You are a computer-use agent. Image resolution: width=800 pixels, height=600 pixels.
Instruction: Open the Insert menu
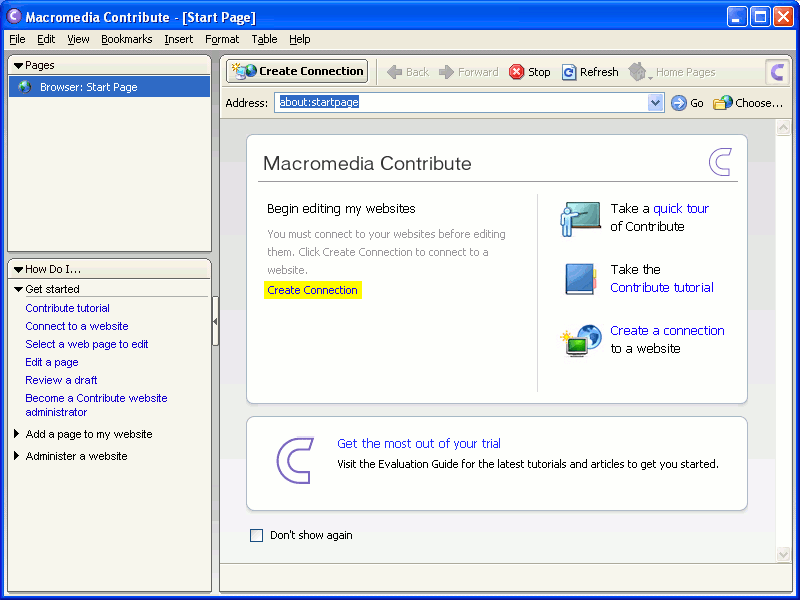(x=179, y=39)
